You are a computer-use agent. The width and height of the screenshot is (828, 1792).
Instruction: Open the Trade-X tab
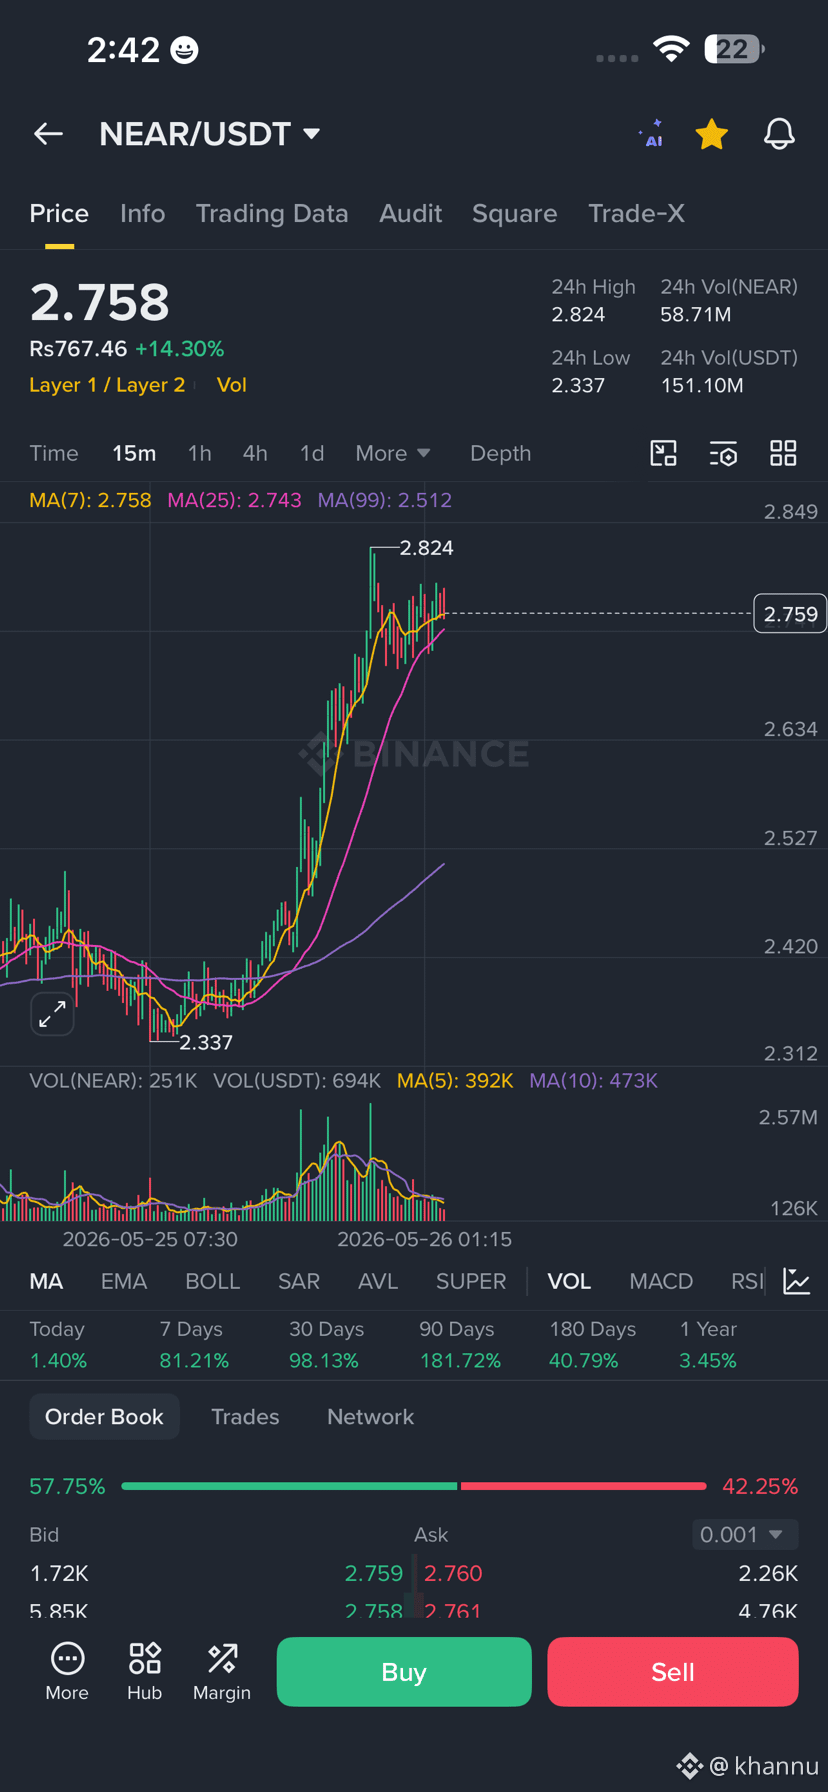coord(636,213)
